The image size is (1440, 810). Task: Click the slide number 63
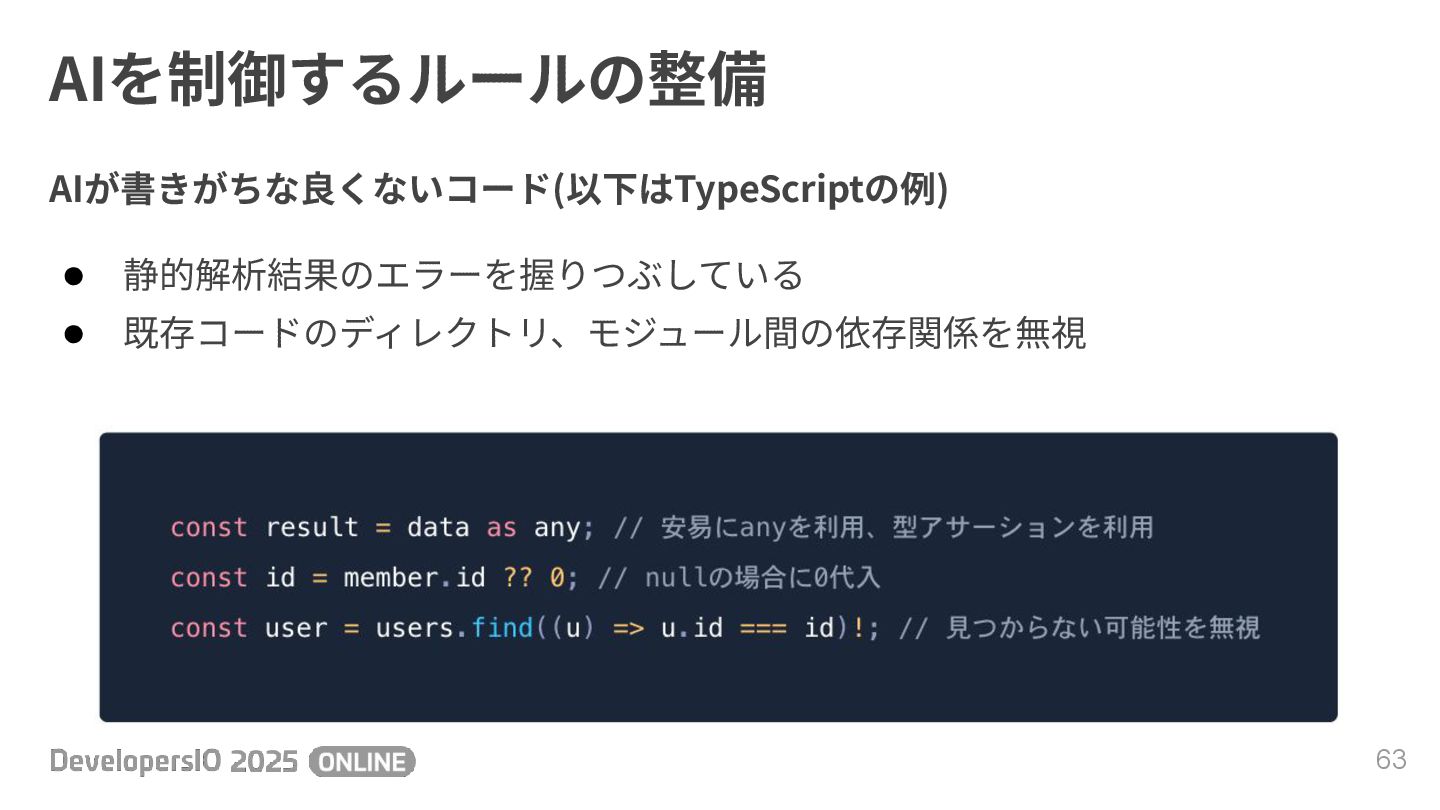[x=1391, y=759]
